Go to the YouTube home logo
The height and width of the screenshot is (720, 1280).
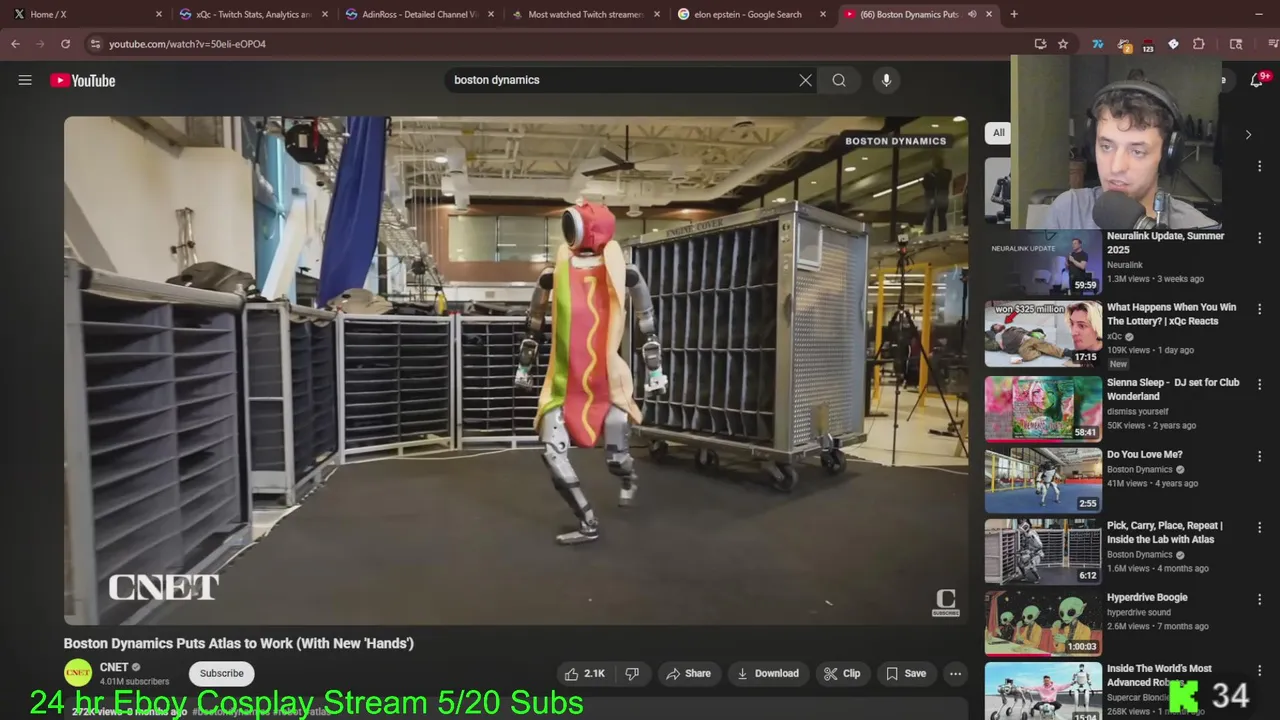pyautogui.click(x=83, y=81)
